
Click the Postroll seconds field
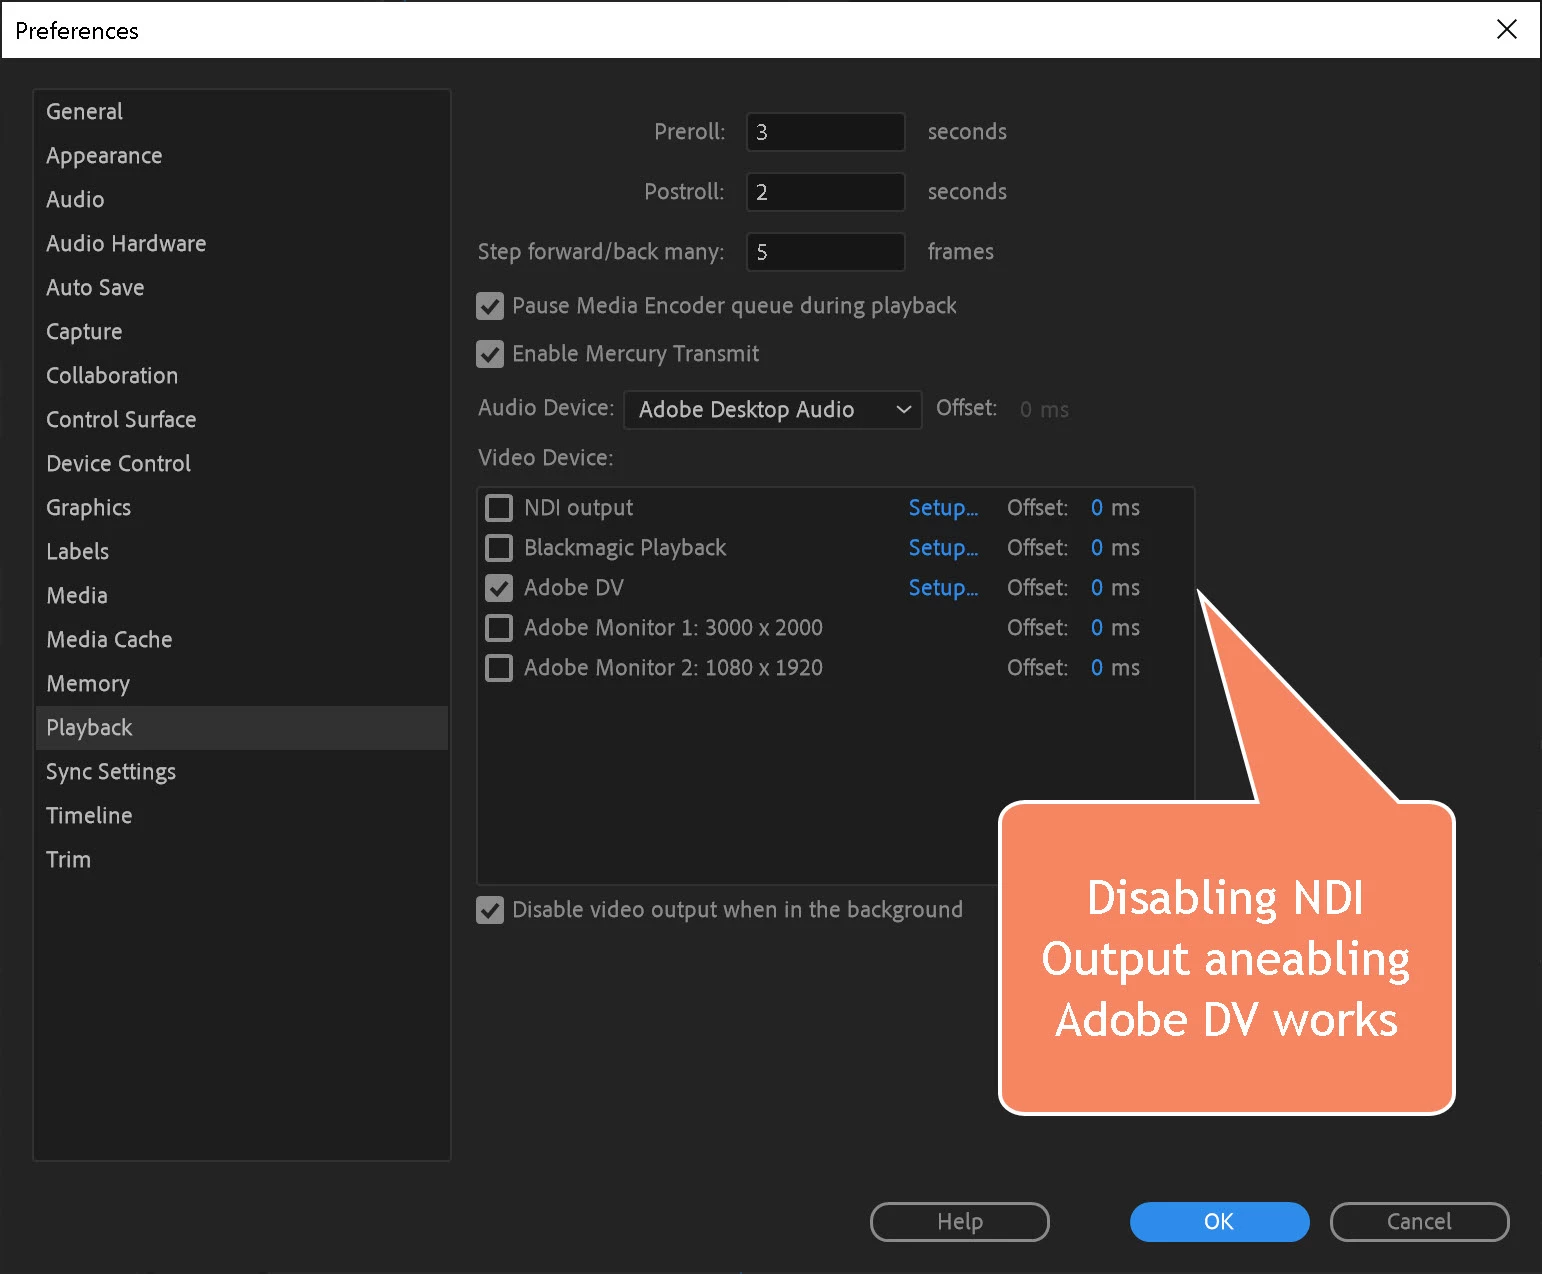[x=825, y=192]
